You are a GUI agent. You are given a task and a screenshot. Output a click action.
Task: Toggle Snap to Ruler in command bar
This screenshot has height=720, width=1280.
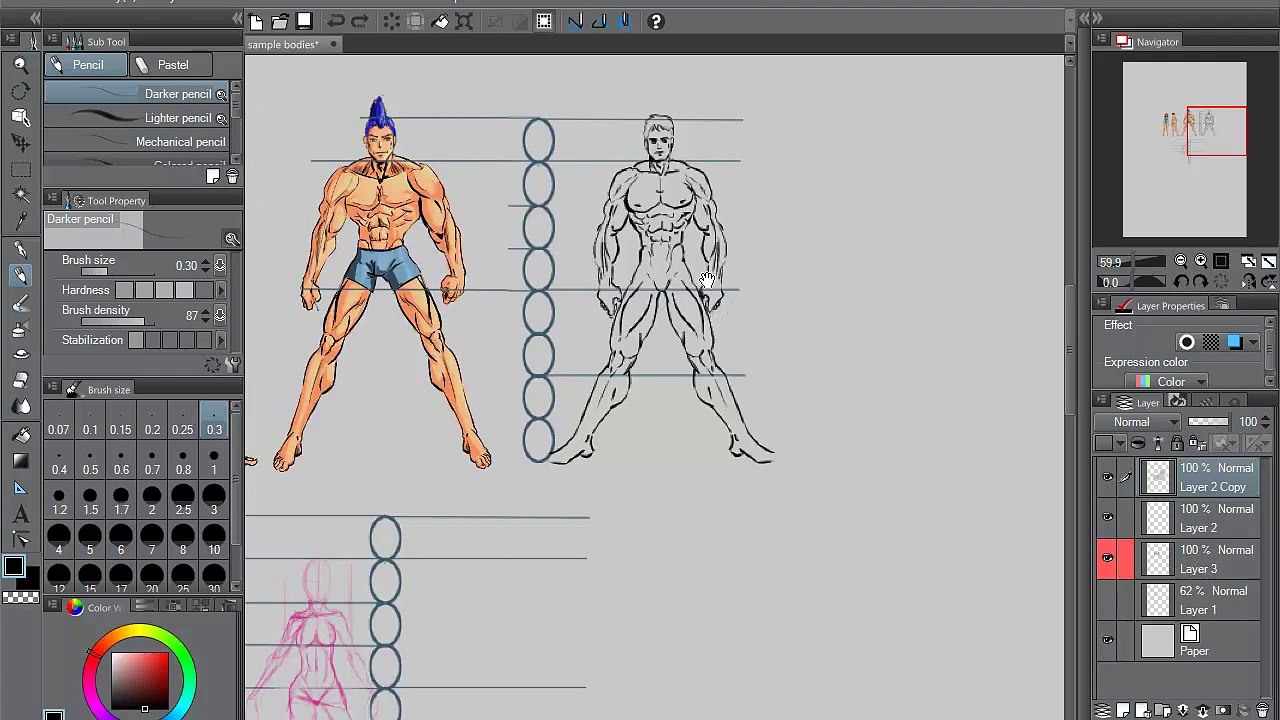[x=575, y=21]
